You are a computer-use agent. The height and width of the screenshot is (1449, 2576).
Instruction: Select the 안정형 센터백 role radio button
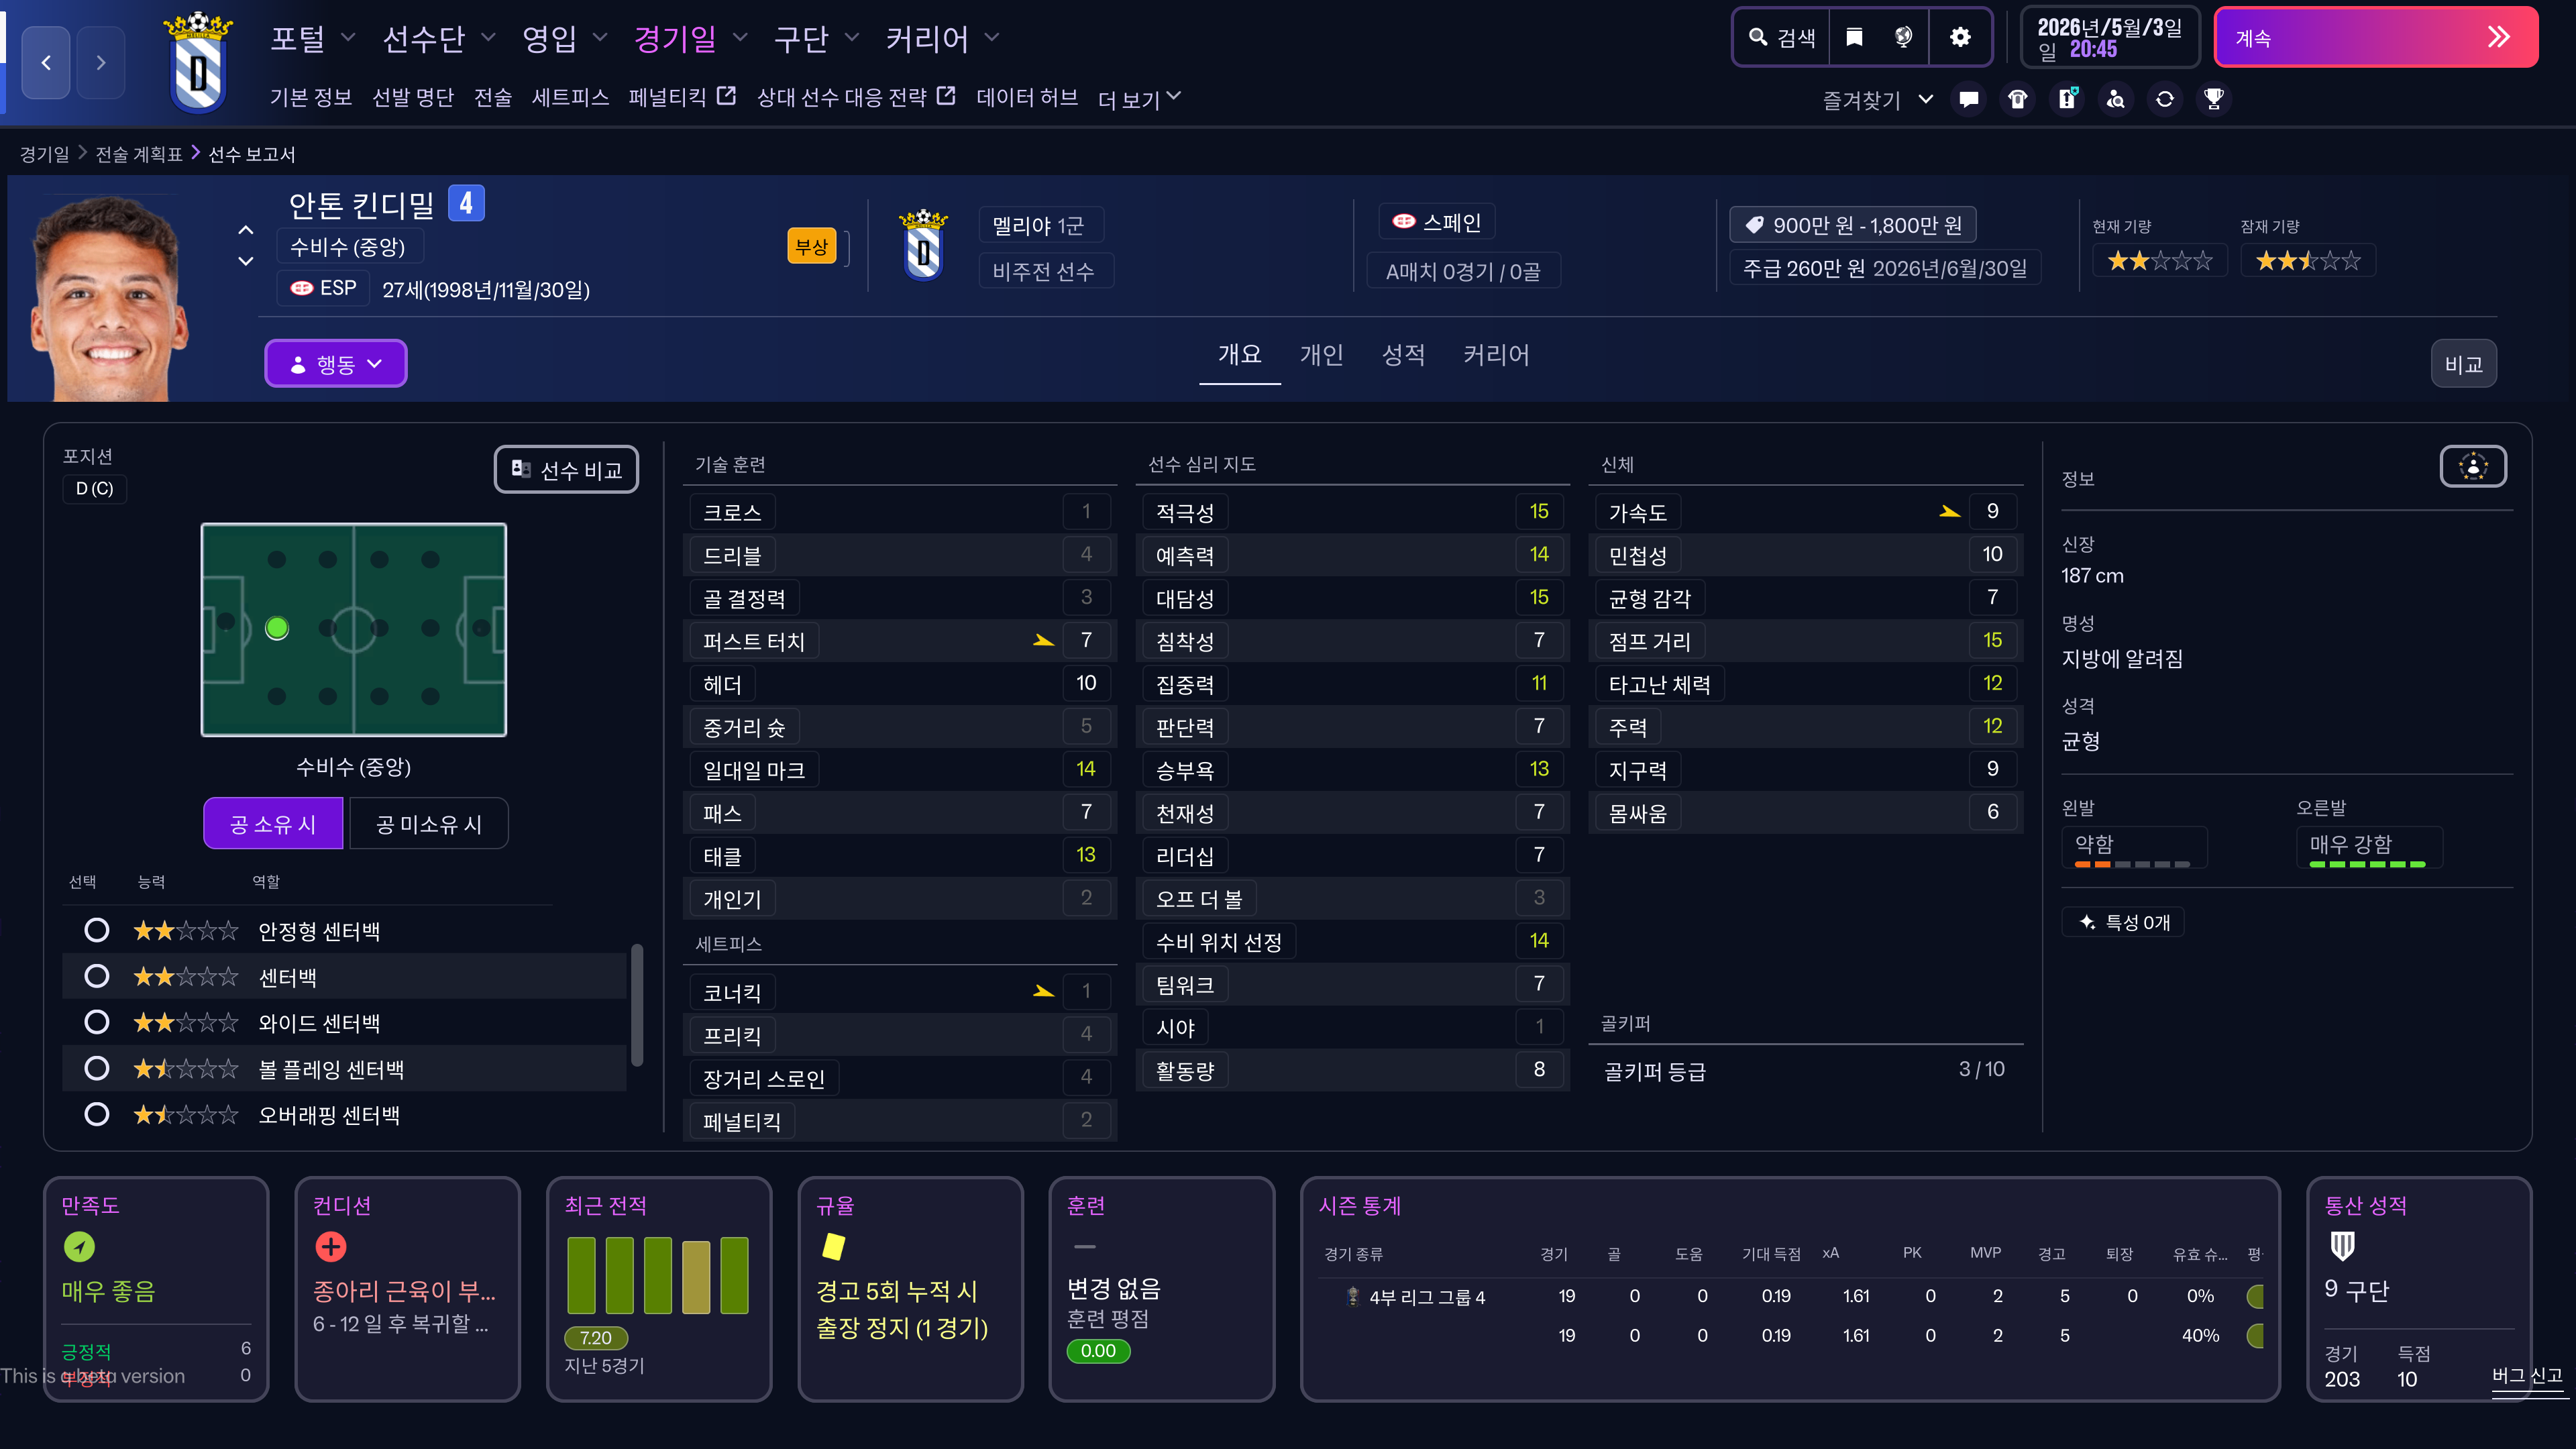click(x=97, y=931)
